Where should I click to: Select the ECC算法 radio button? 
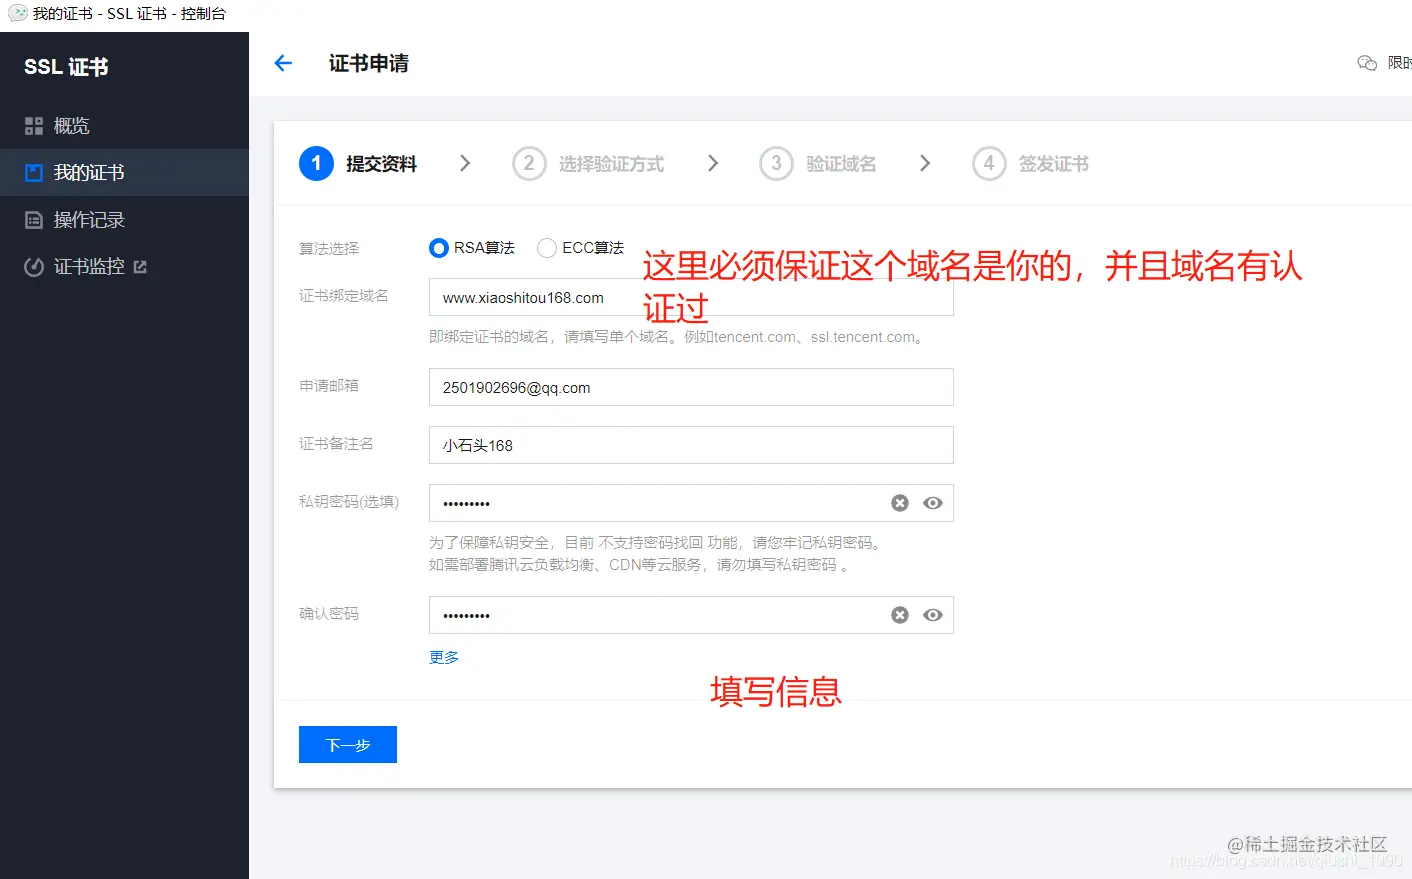547,248
